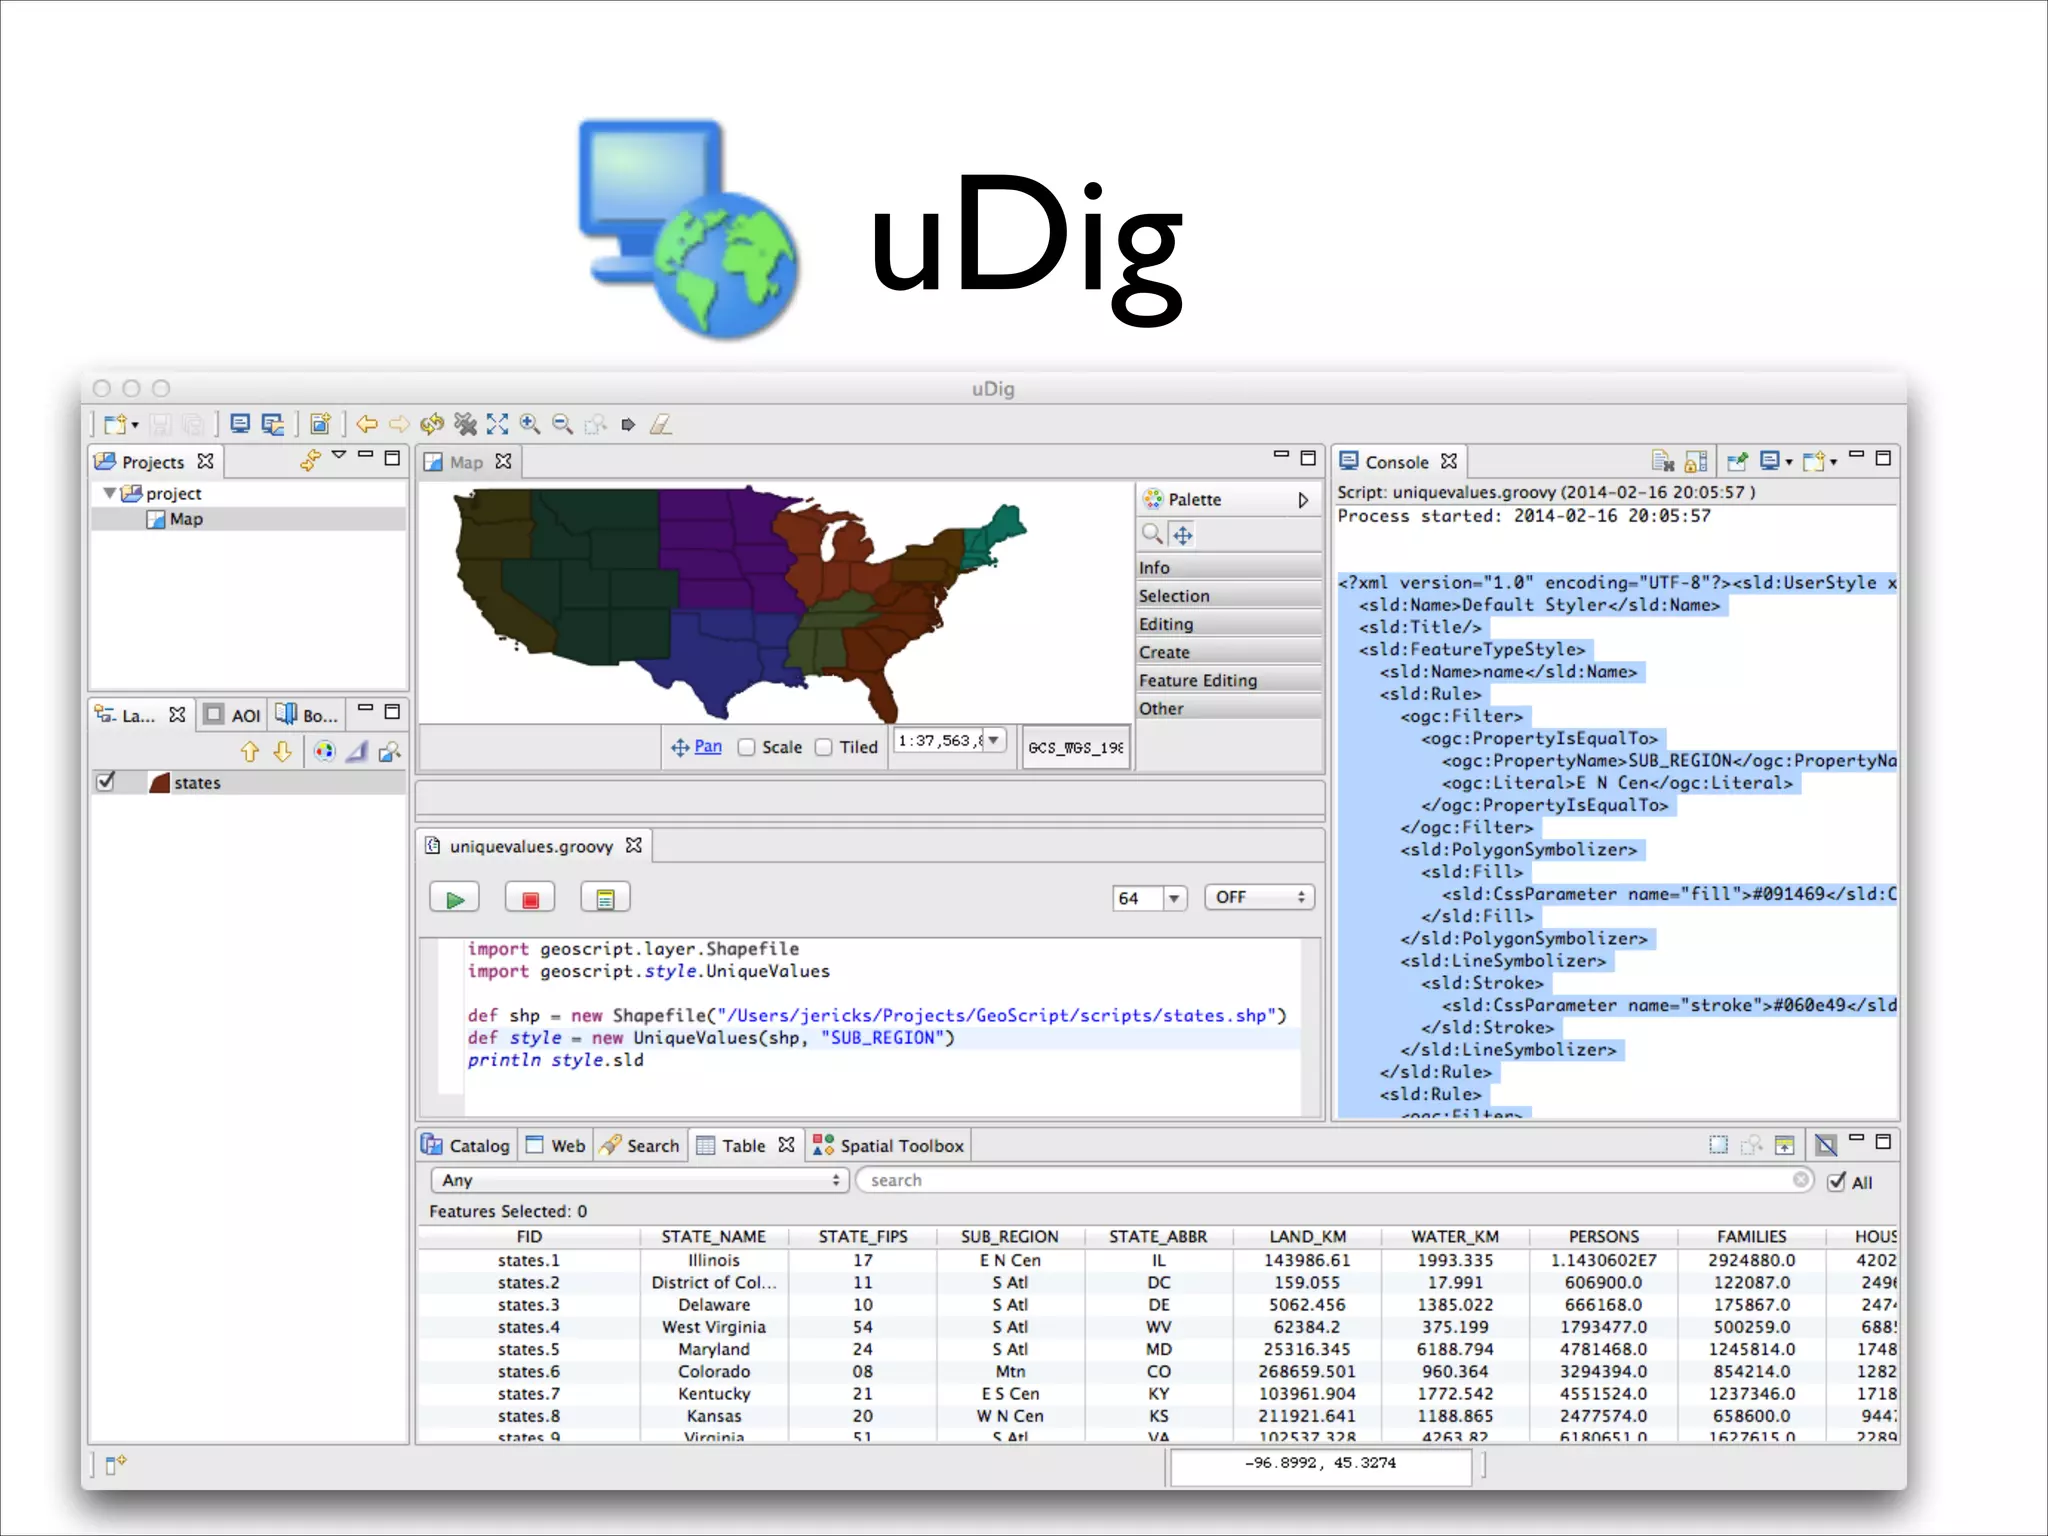2048x1536 pixels.
Task: Click the pin console icon
Action: (1738, 461)
